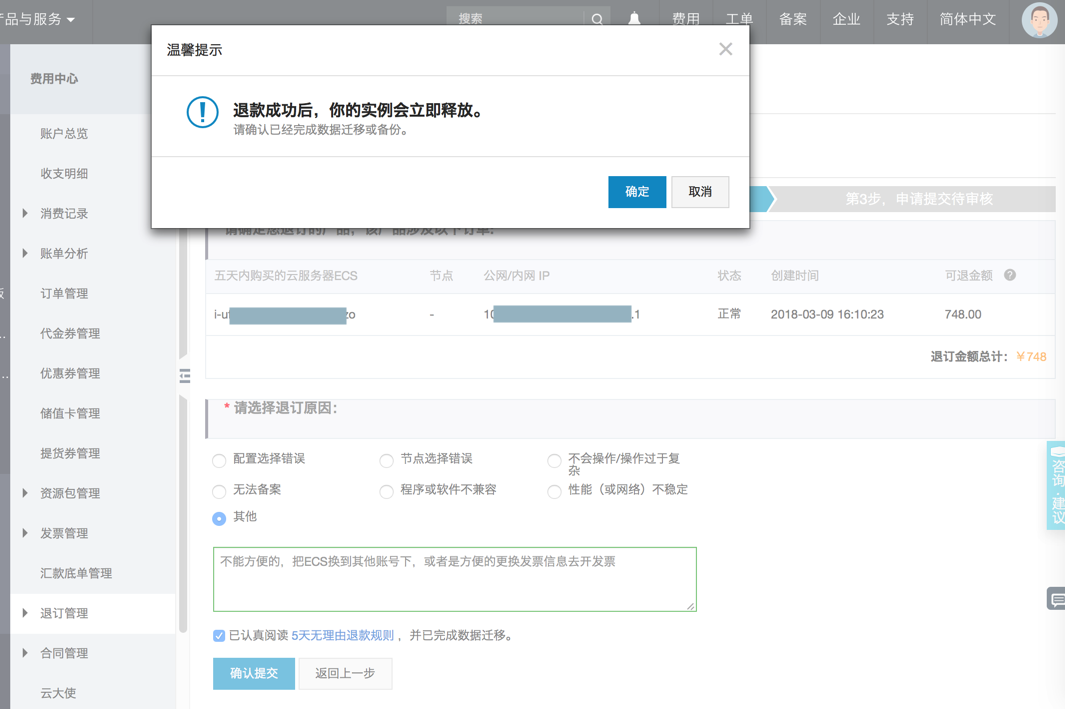
Task: Click creation time 2018-03-09 16:10:23
Action: tap(827, 314)
